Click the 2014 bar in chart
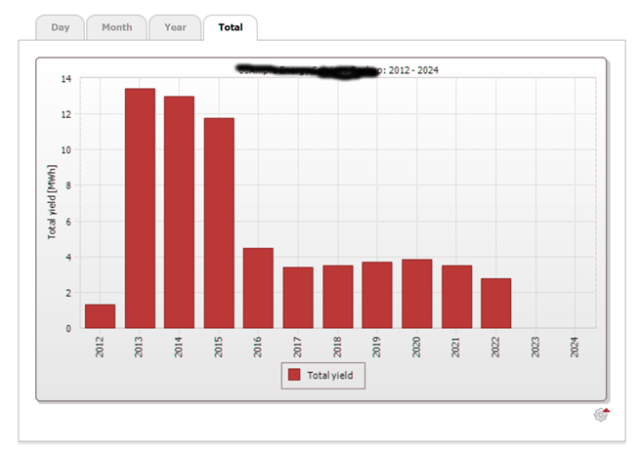The image size is (640, 451). point(179,212)
